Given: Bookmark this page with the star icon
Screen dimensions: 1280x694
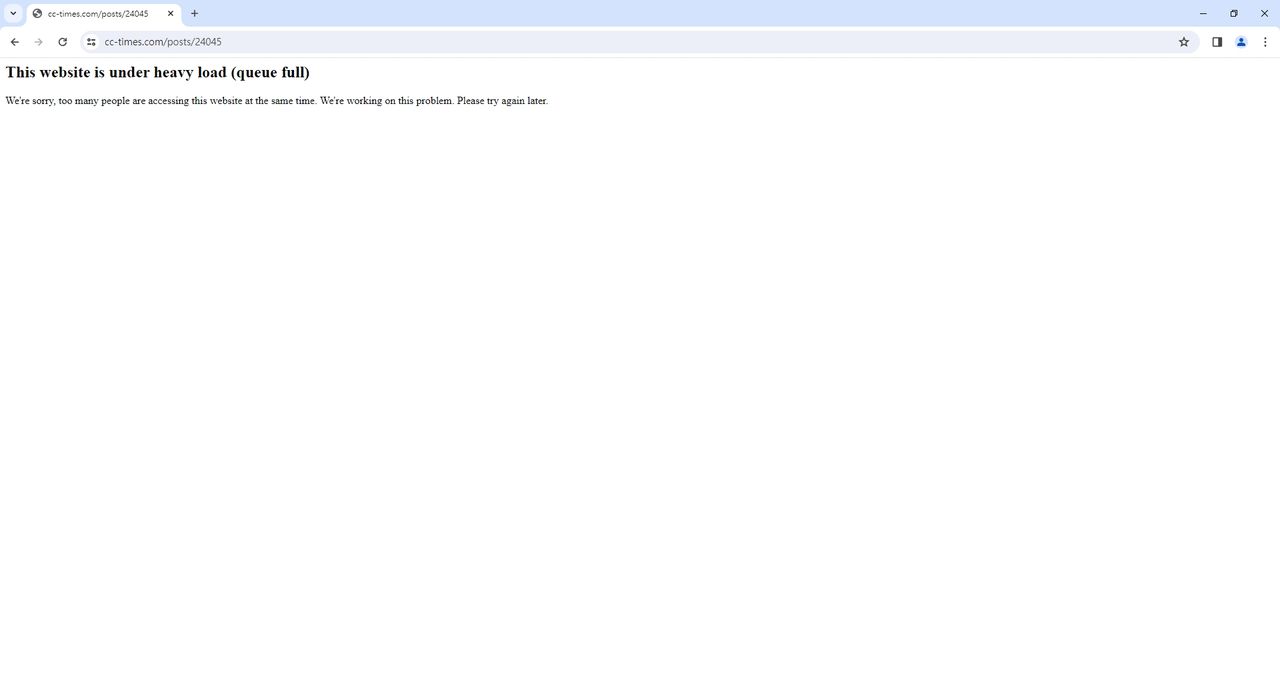Looking at the screenshot, I should pos(1184,42).
